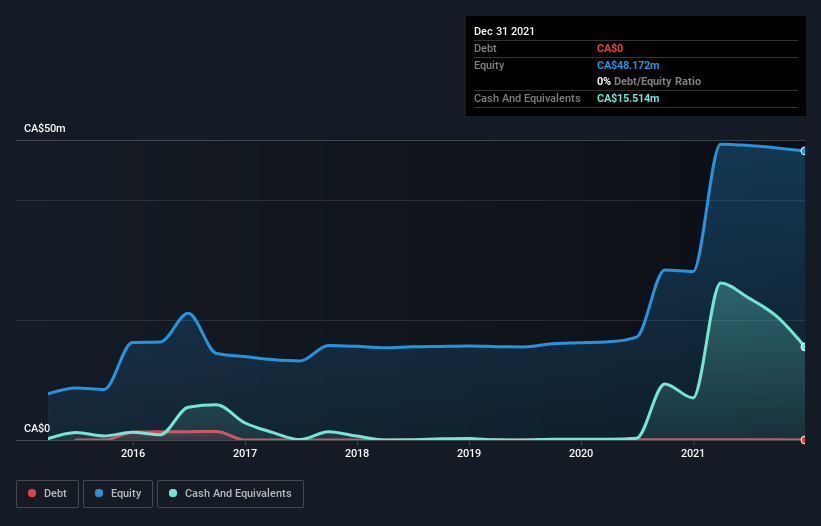Click the 2019 x-axis label
The width and height of the screenshot is (821, 526).
coord(469,453)
